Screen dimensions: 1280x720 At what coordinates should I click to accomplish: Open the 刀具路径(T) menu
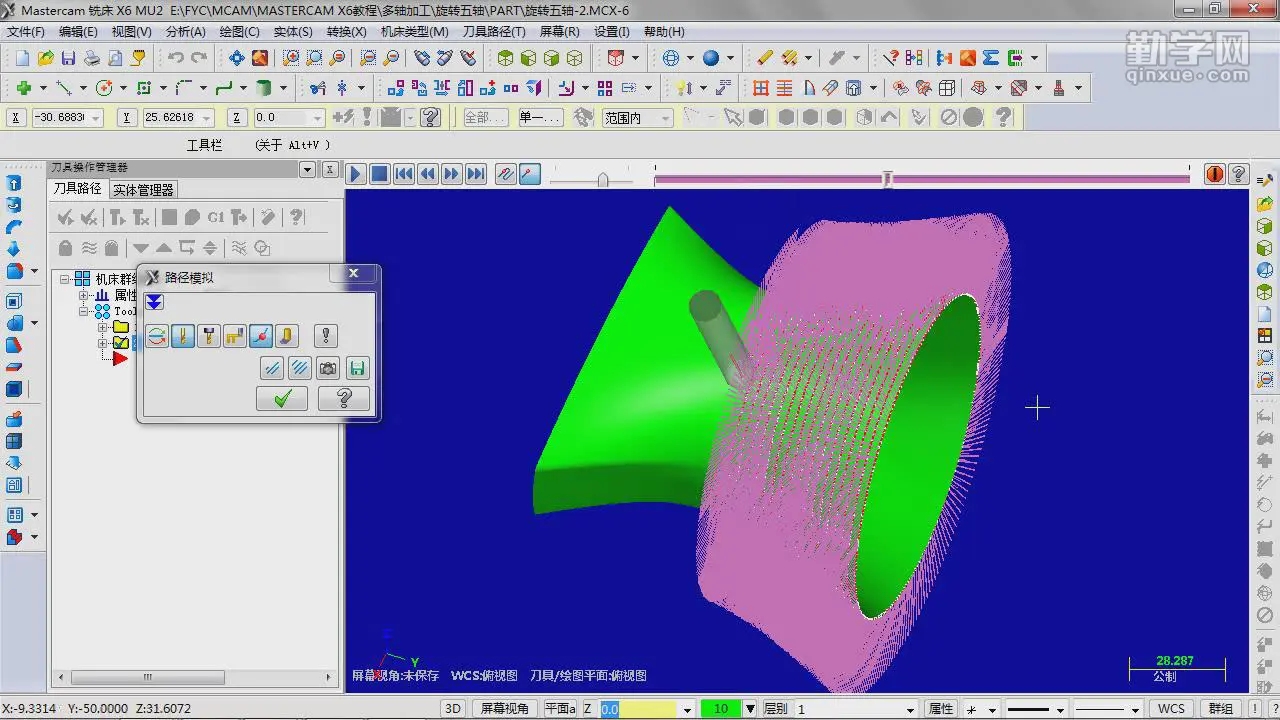click(x=493, y=31)
